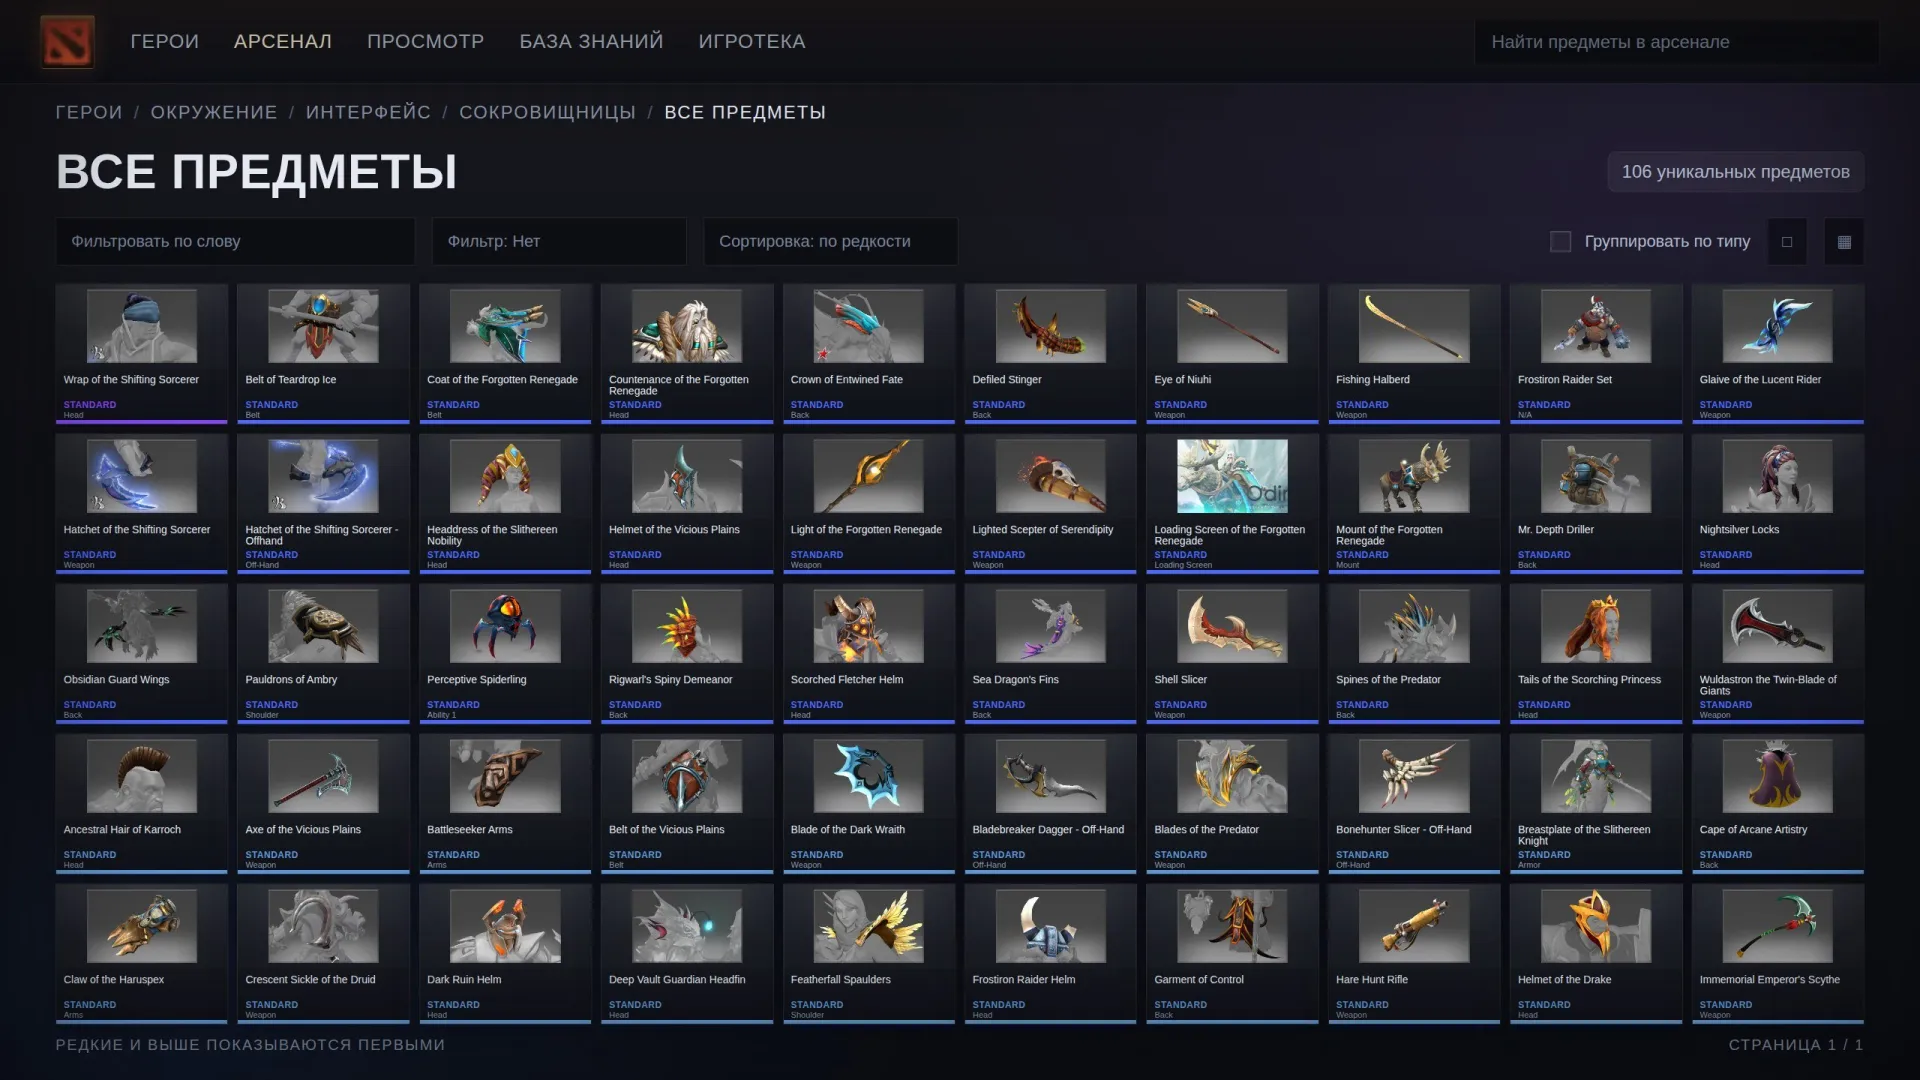Select Cape of Arcane Artistry
The width and height of the screenshot is (1920, 1080).
coord(1778,804)
